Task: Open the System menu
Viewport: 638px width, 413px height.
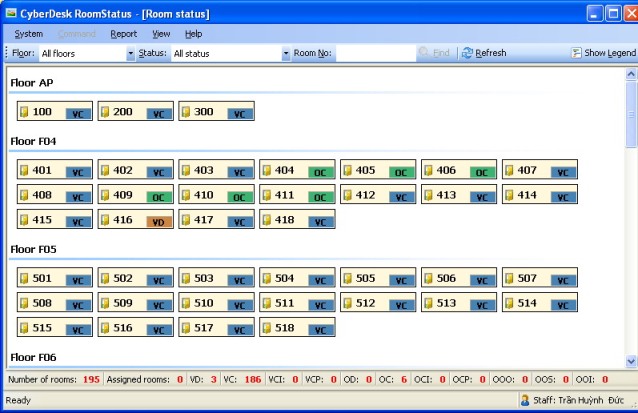Action: tap(28, 33)
